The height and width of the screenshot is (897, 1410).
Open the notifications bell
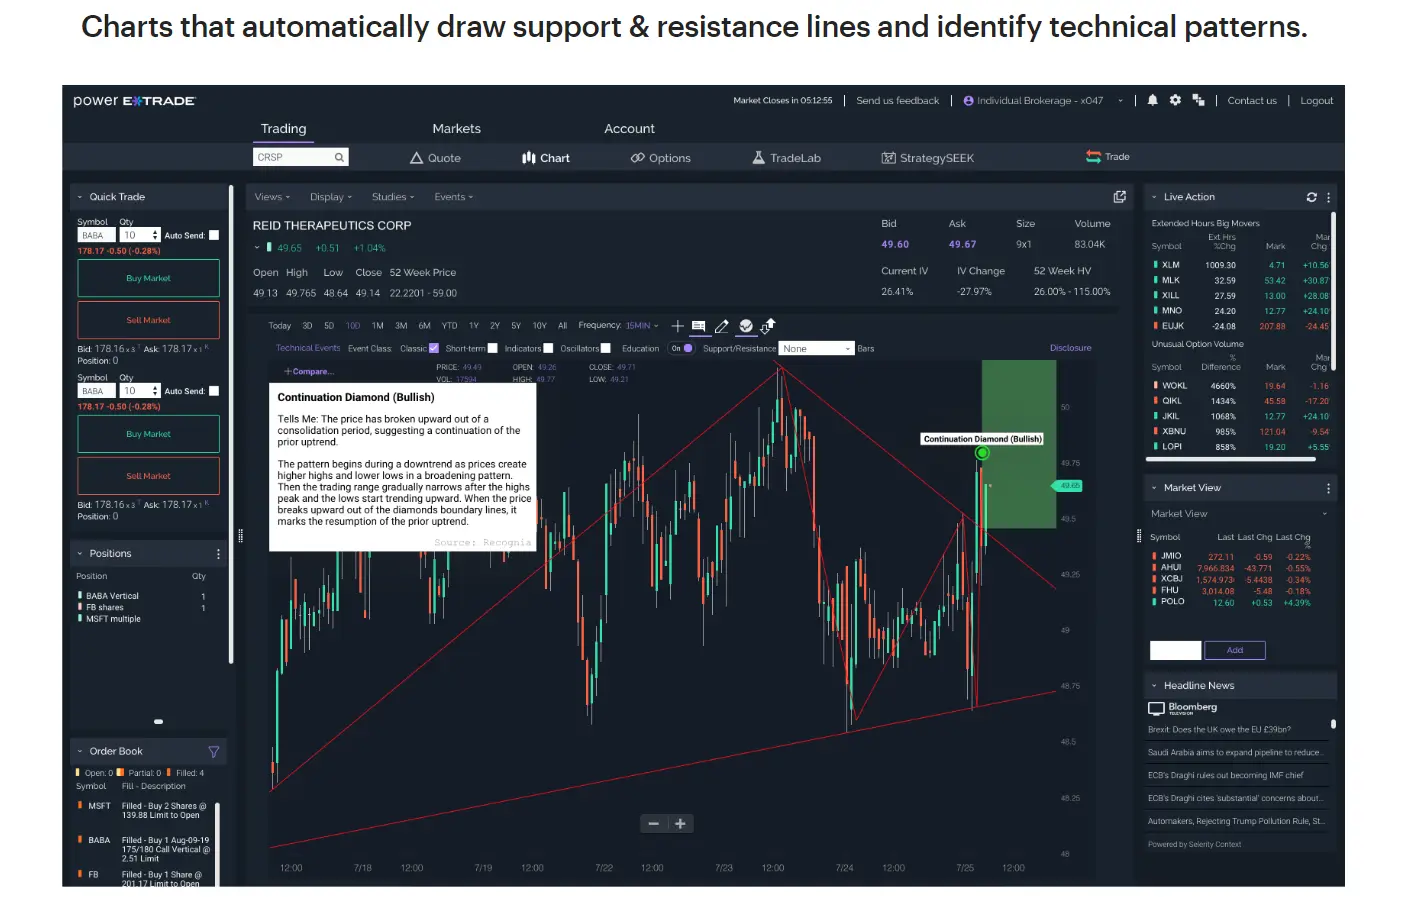[x=1152, y=100]
